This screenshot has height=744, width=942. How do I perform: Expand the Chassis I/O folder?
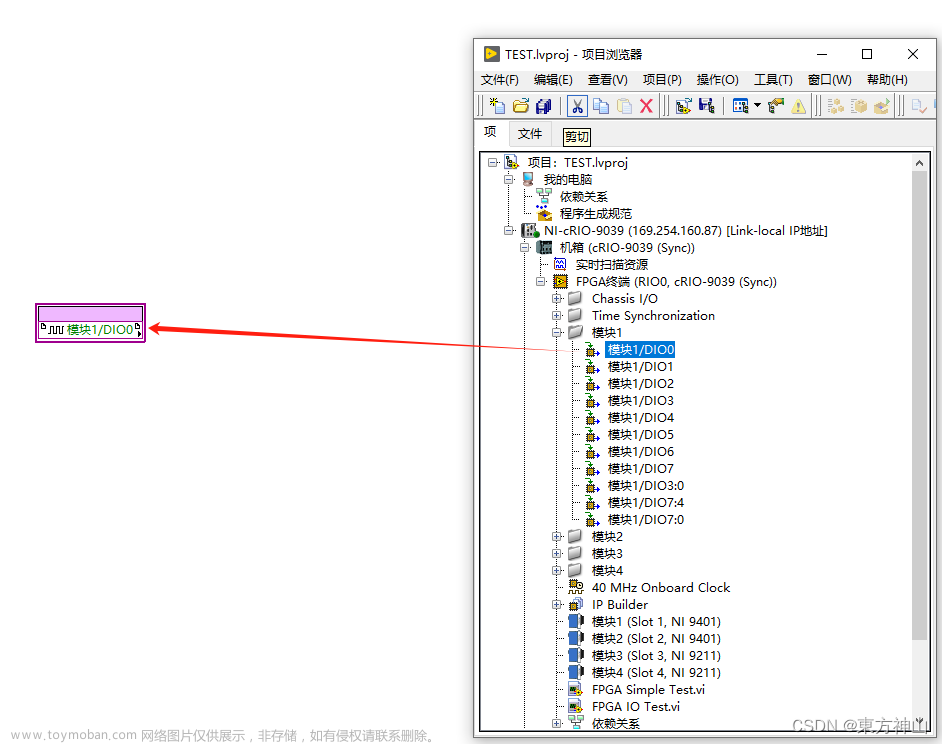point(557,298)
